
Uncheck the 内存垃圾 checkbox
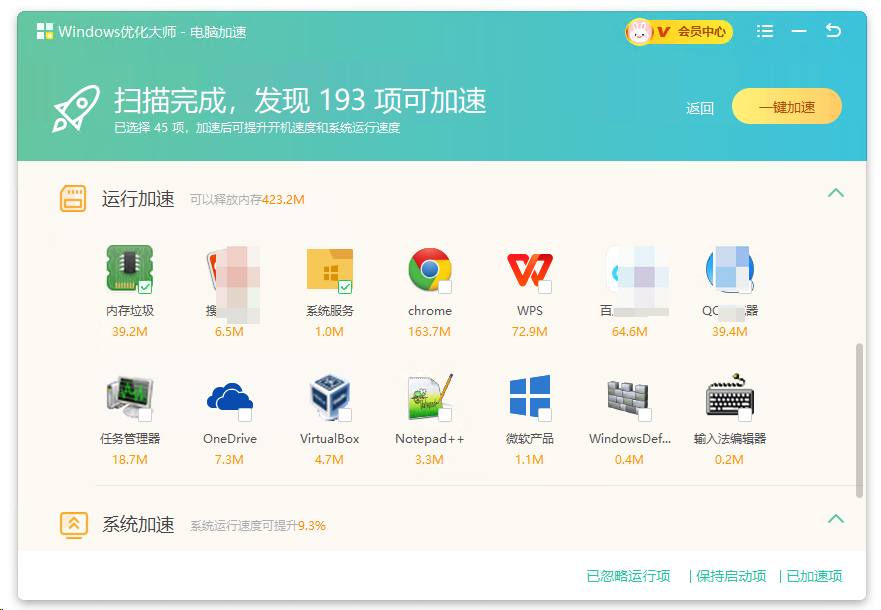coord(145,287)
